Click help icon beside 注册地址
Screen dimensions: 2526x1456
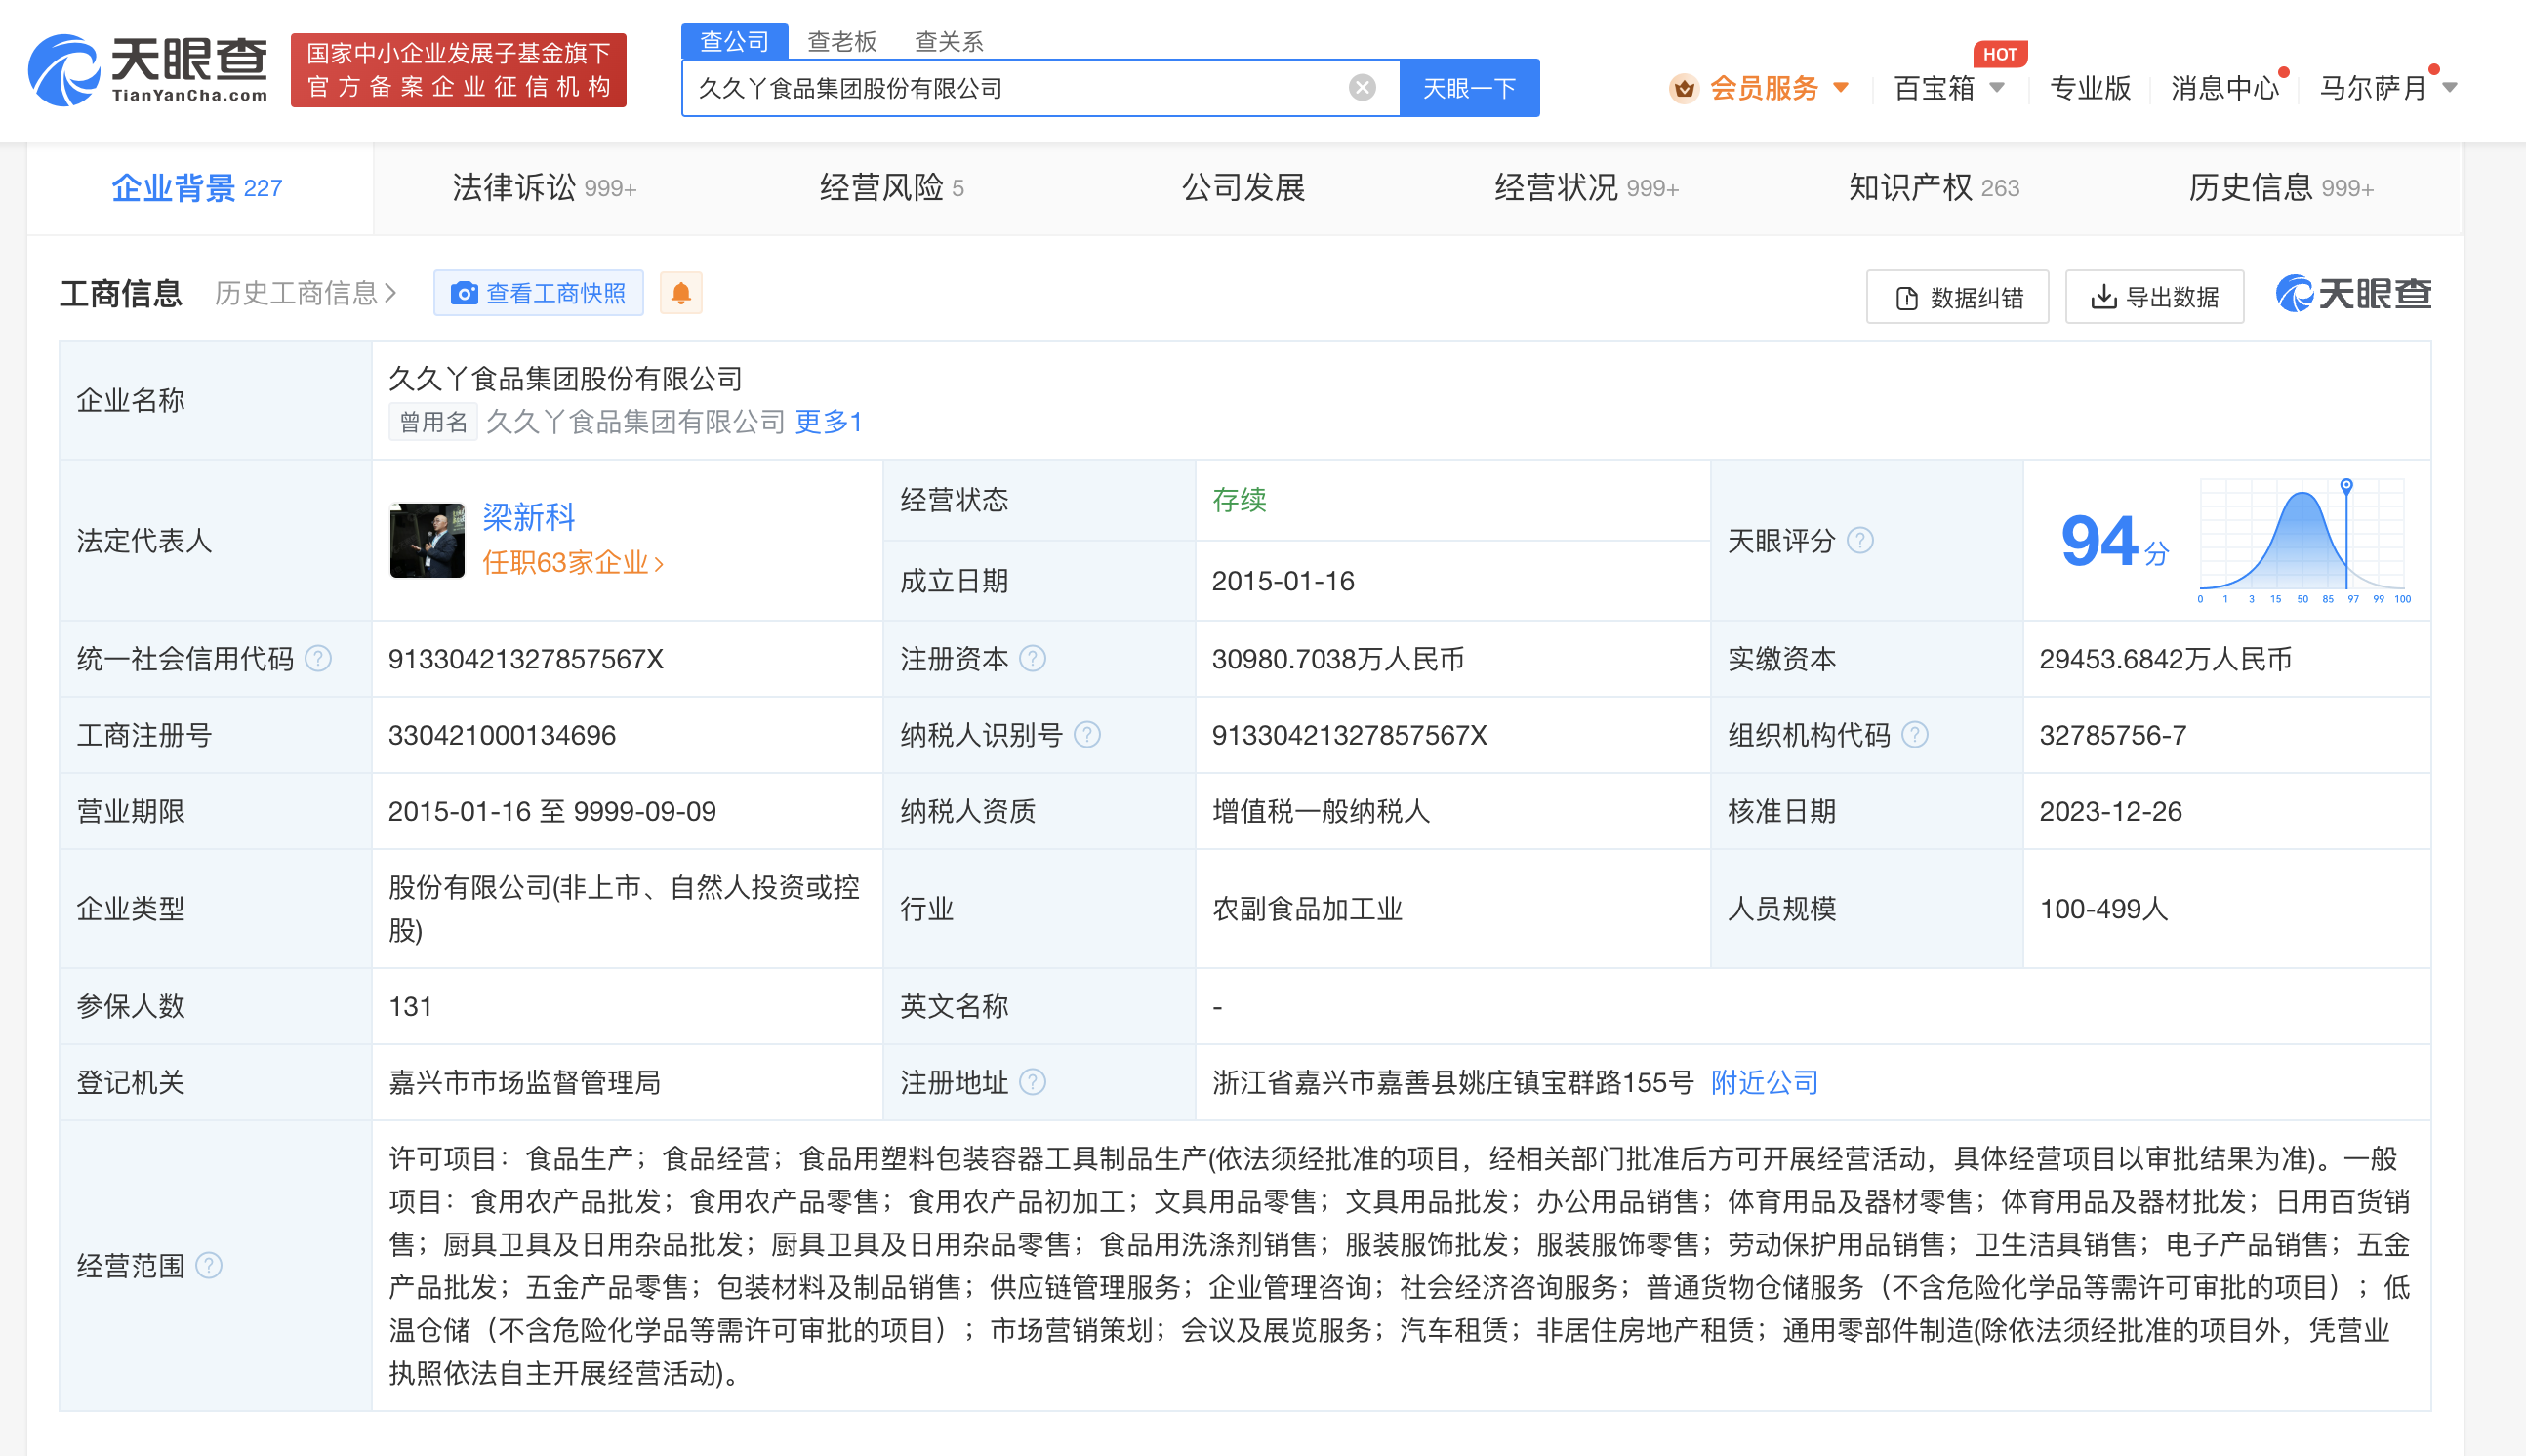[x=1032, y=1082]
